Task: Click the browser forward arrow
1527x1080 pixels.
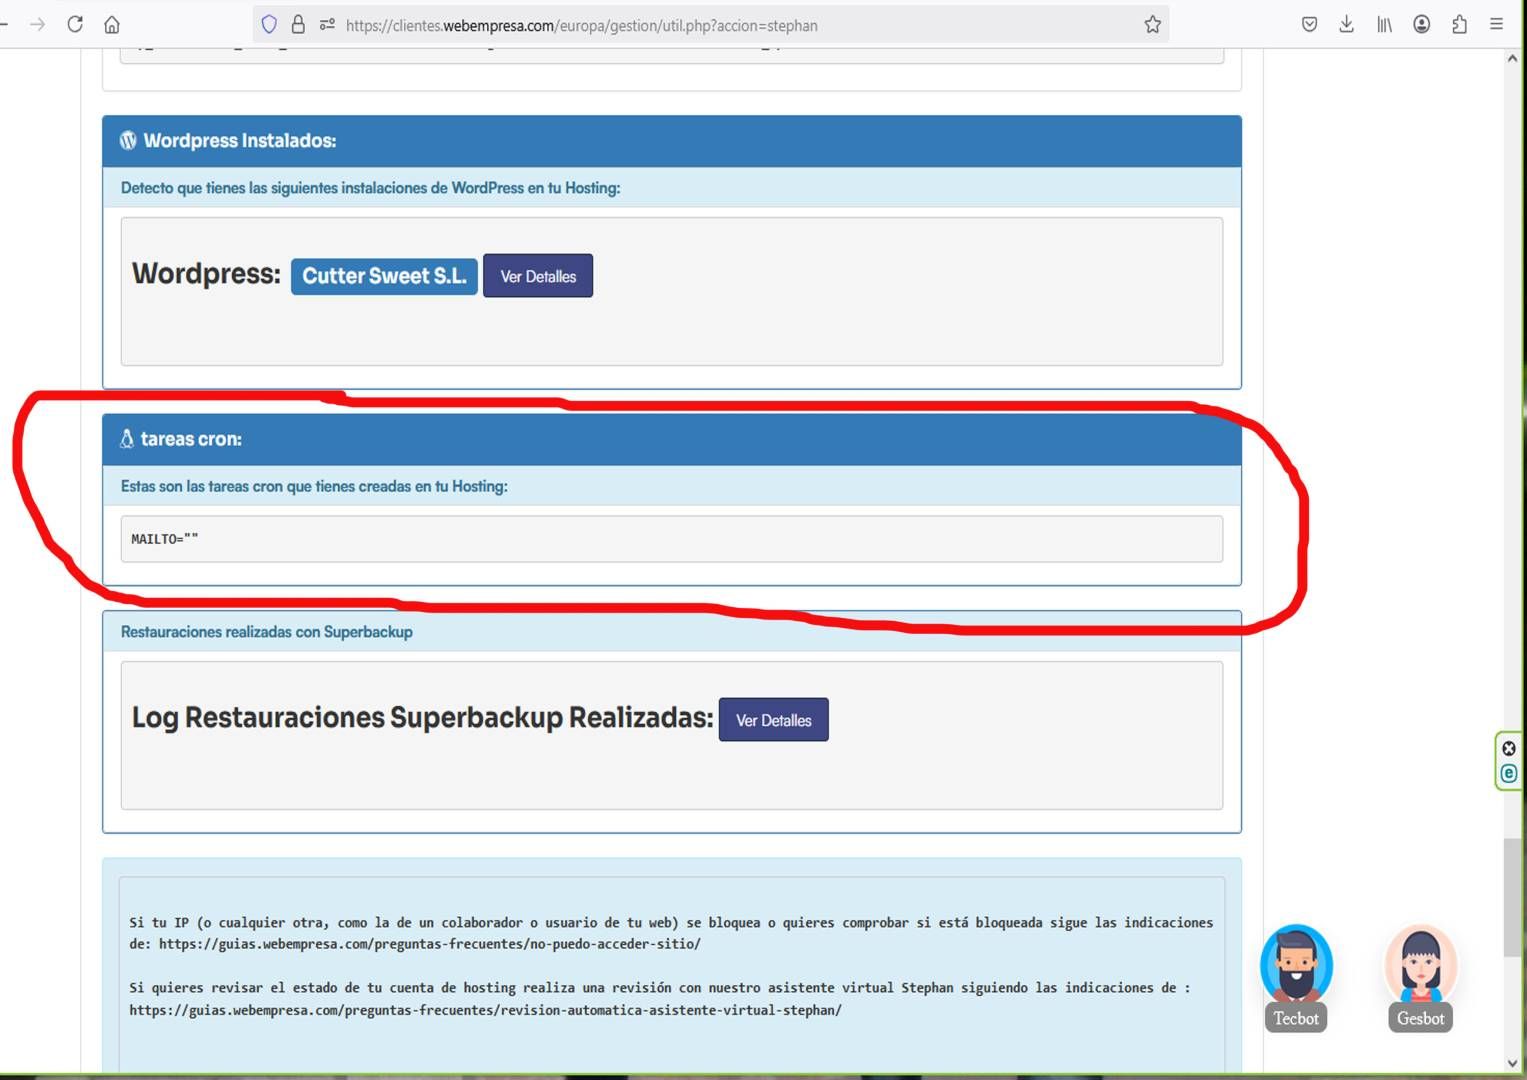Action: (38, 24)
